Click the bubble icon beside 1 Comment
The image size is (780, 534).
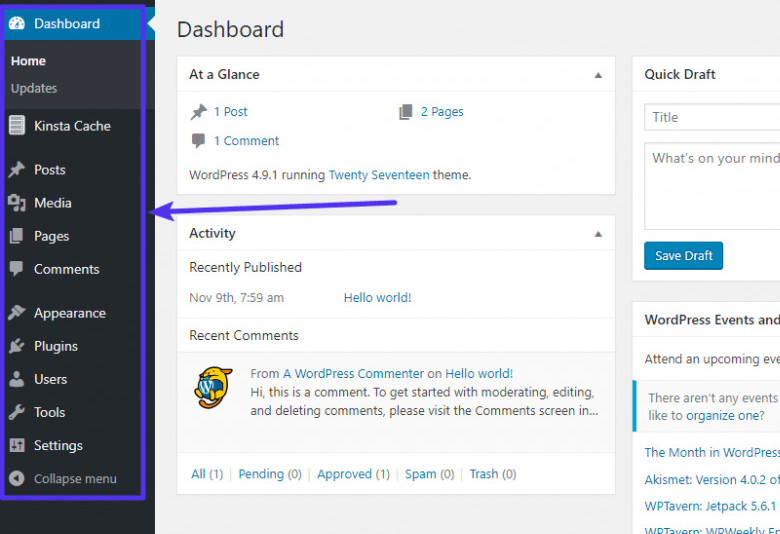click(198, 141)
